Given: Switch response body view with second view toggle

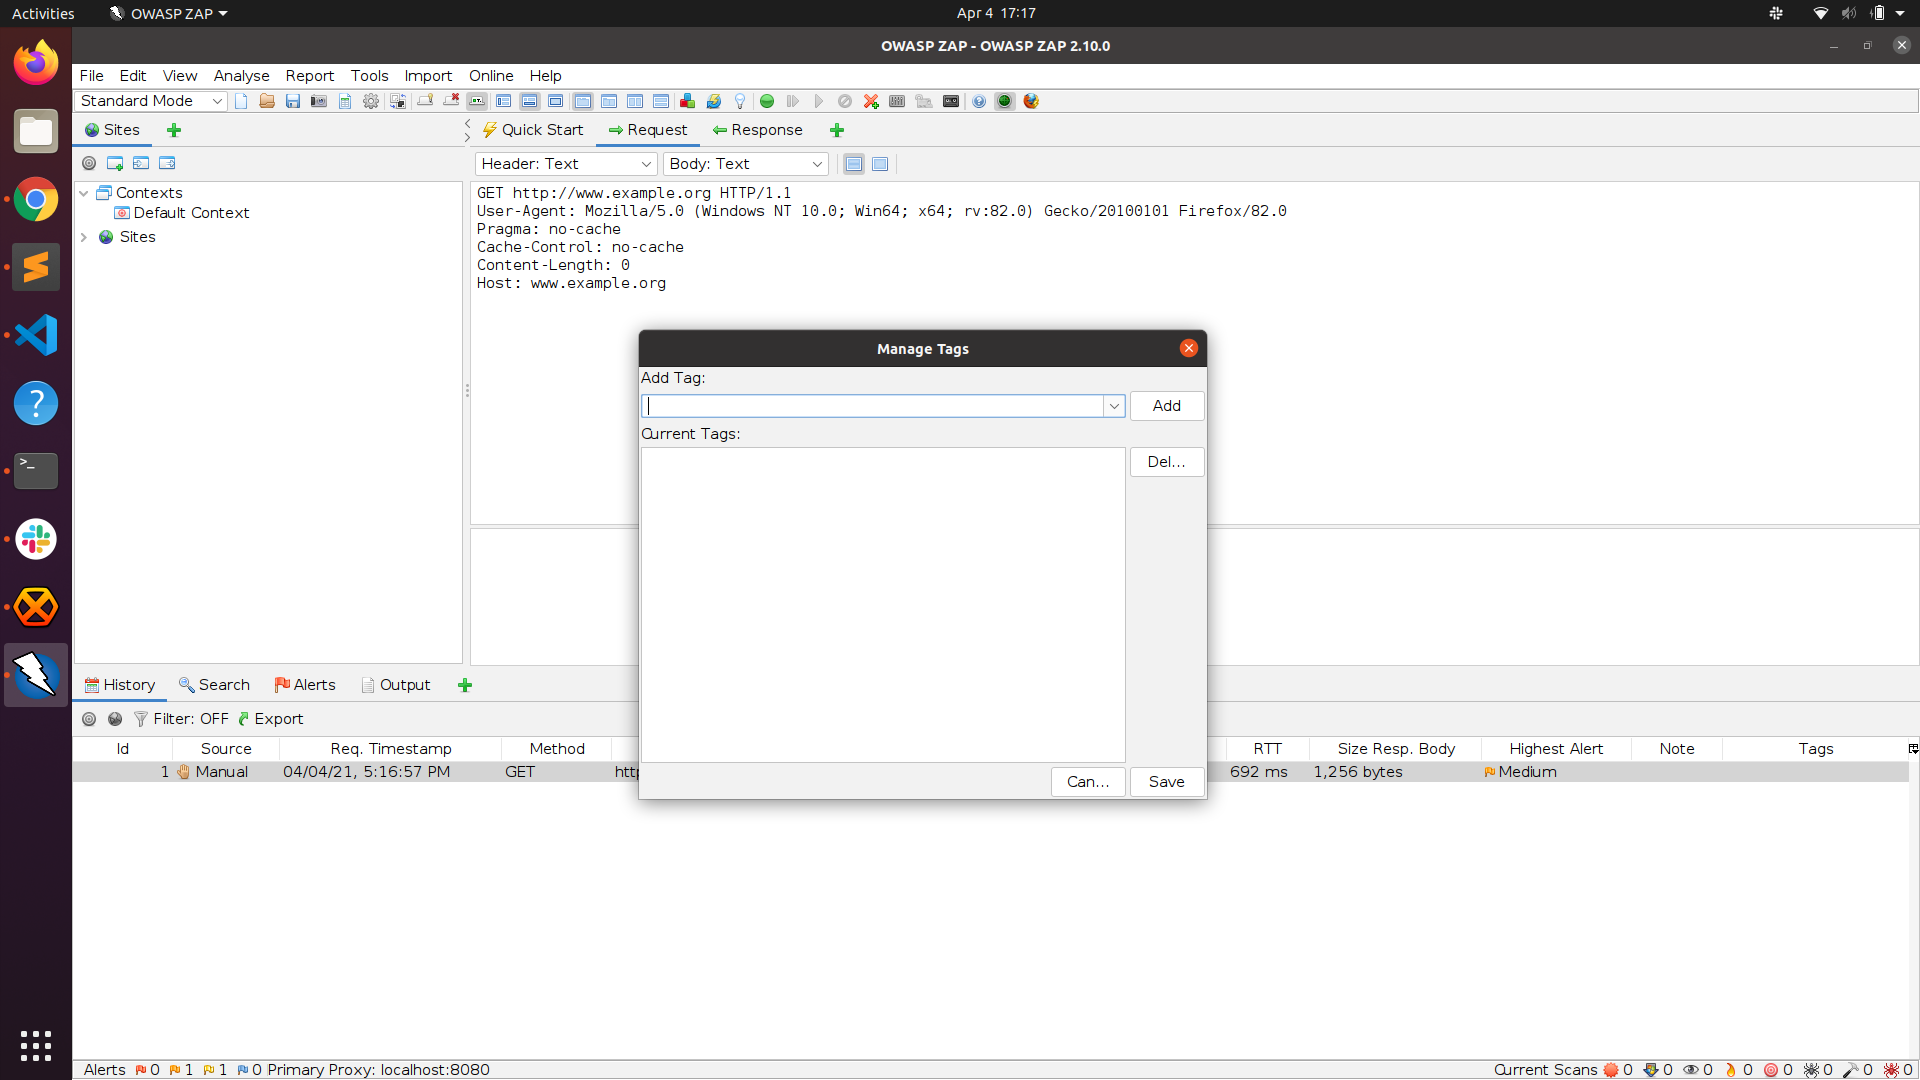Looking at the screenshot, I should [880, 164].
